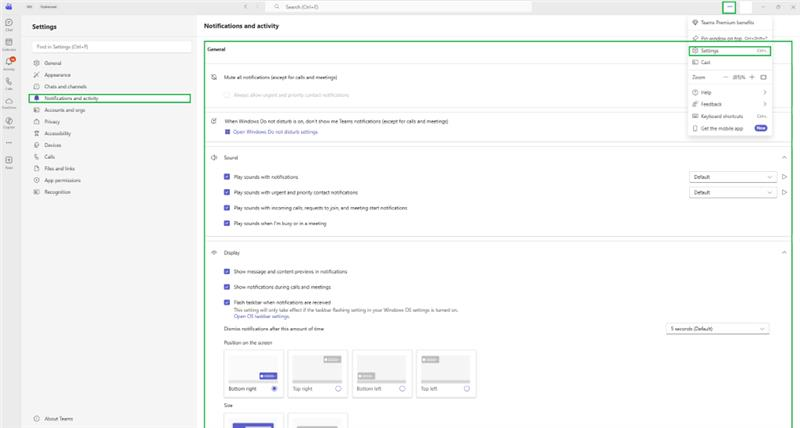Toggle Show message and content previews checkbox
The image size is (800, 428).
tap(227, 272)
